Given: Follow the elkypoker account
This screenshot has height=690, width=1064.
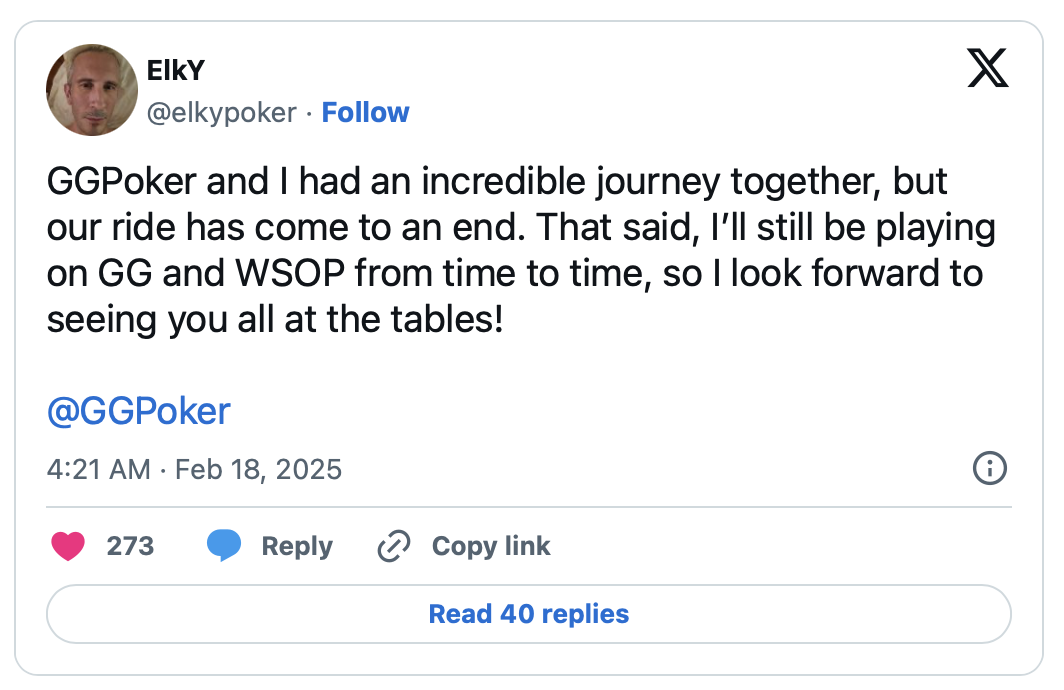Looking at the screenshot, I should 365,113.
